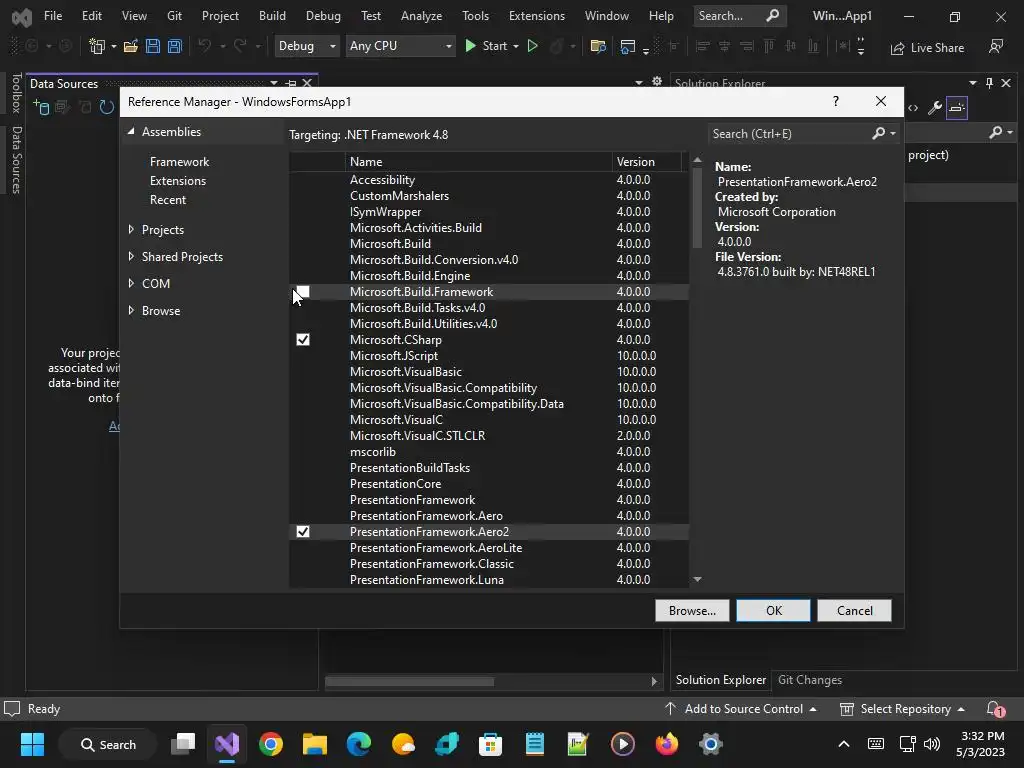Image resolution: width=1024 pixels, height=768 pixels.
Task: Open Microsoft Edge from the taskbar
Action: 359,744
